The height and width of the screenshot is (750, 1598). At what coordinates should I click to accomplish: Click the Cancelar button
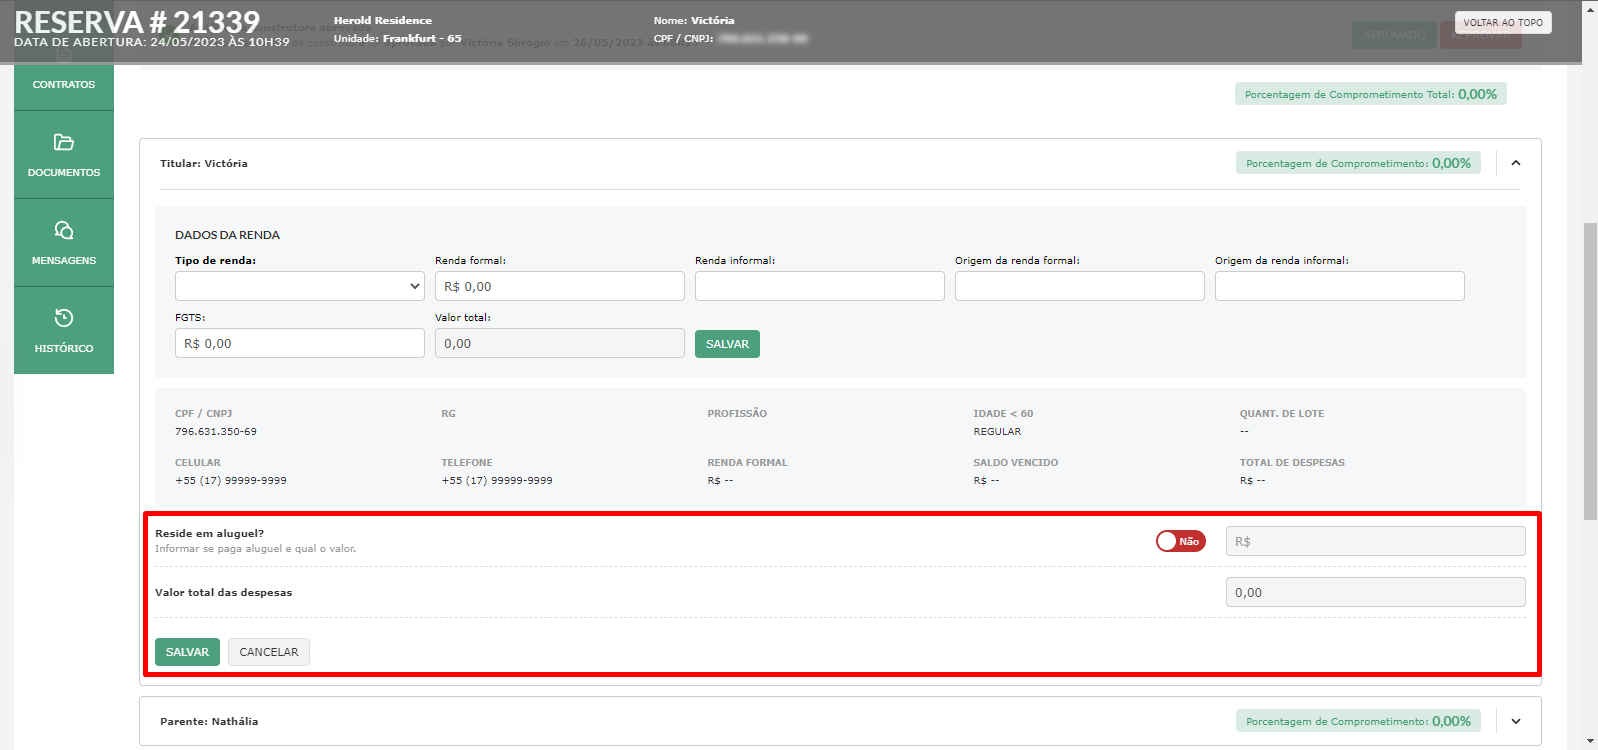269,652
